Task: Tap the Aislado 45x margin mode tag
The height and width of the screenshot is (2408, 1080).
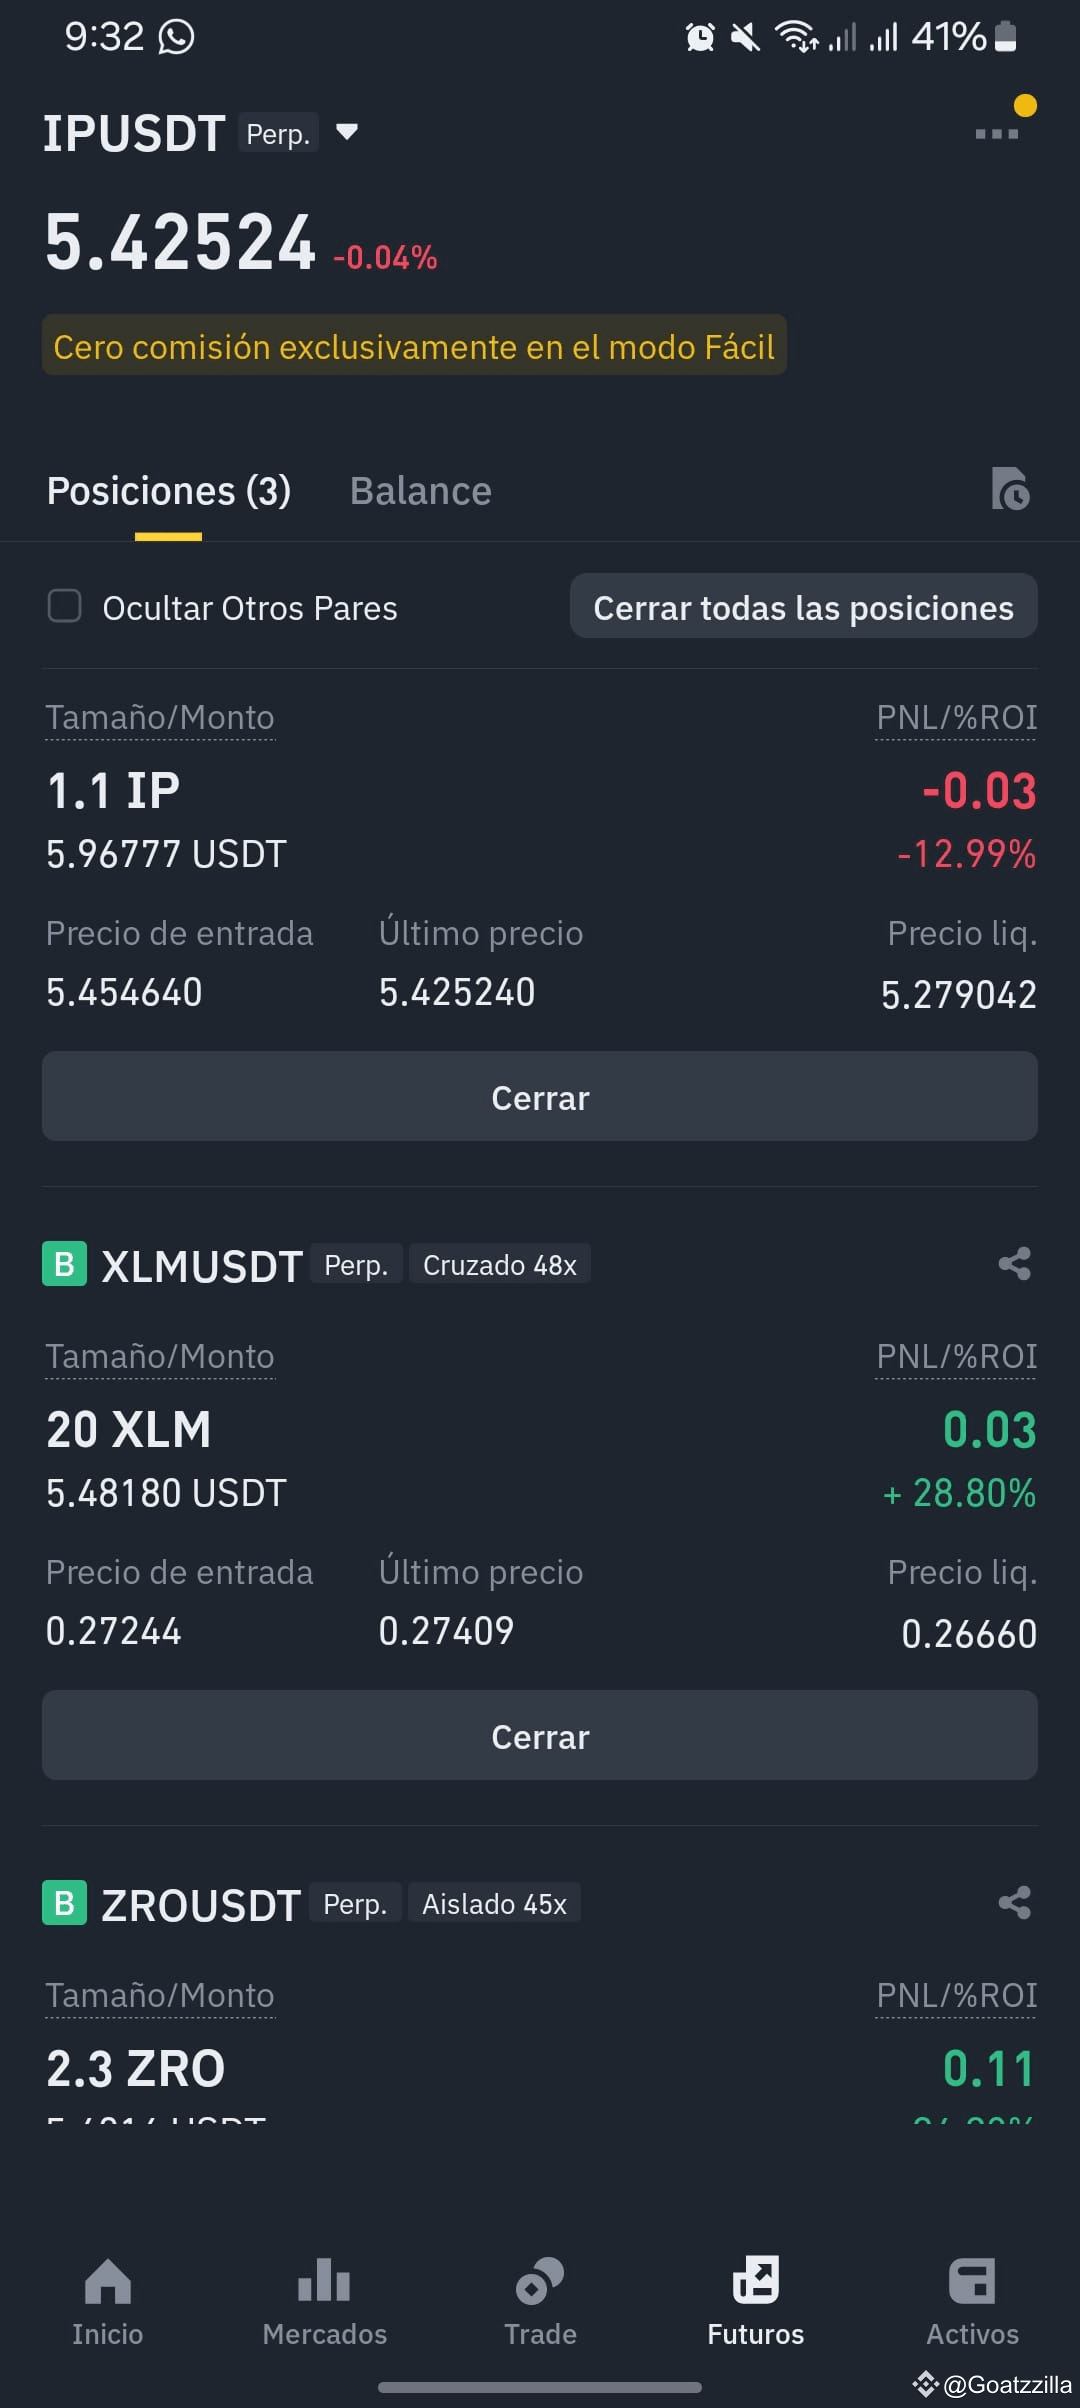Action: click(x=494, y=1904)
